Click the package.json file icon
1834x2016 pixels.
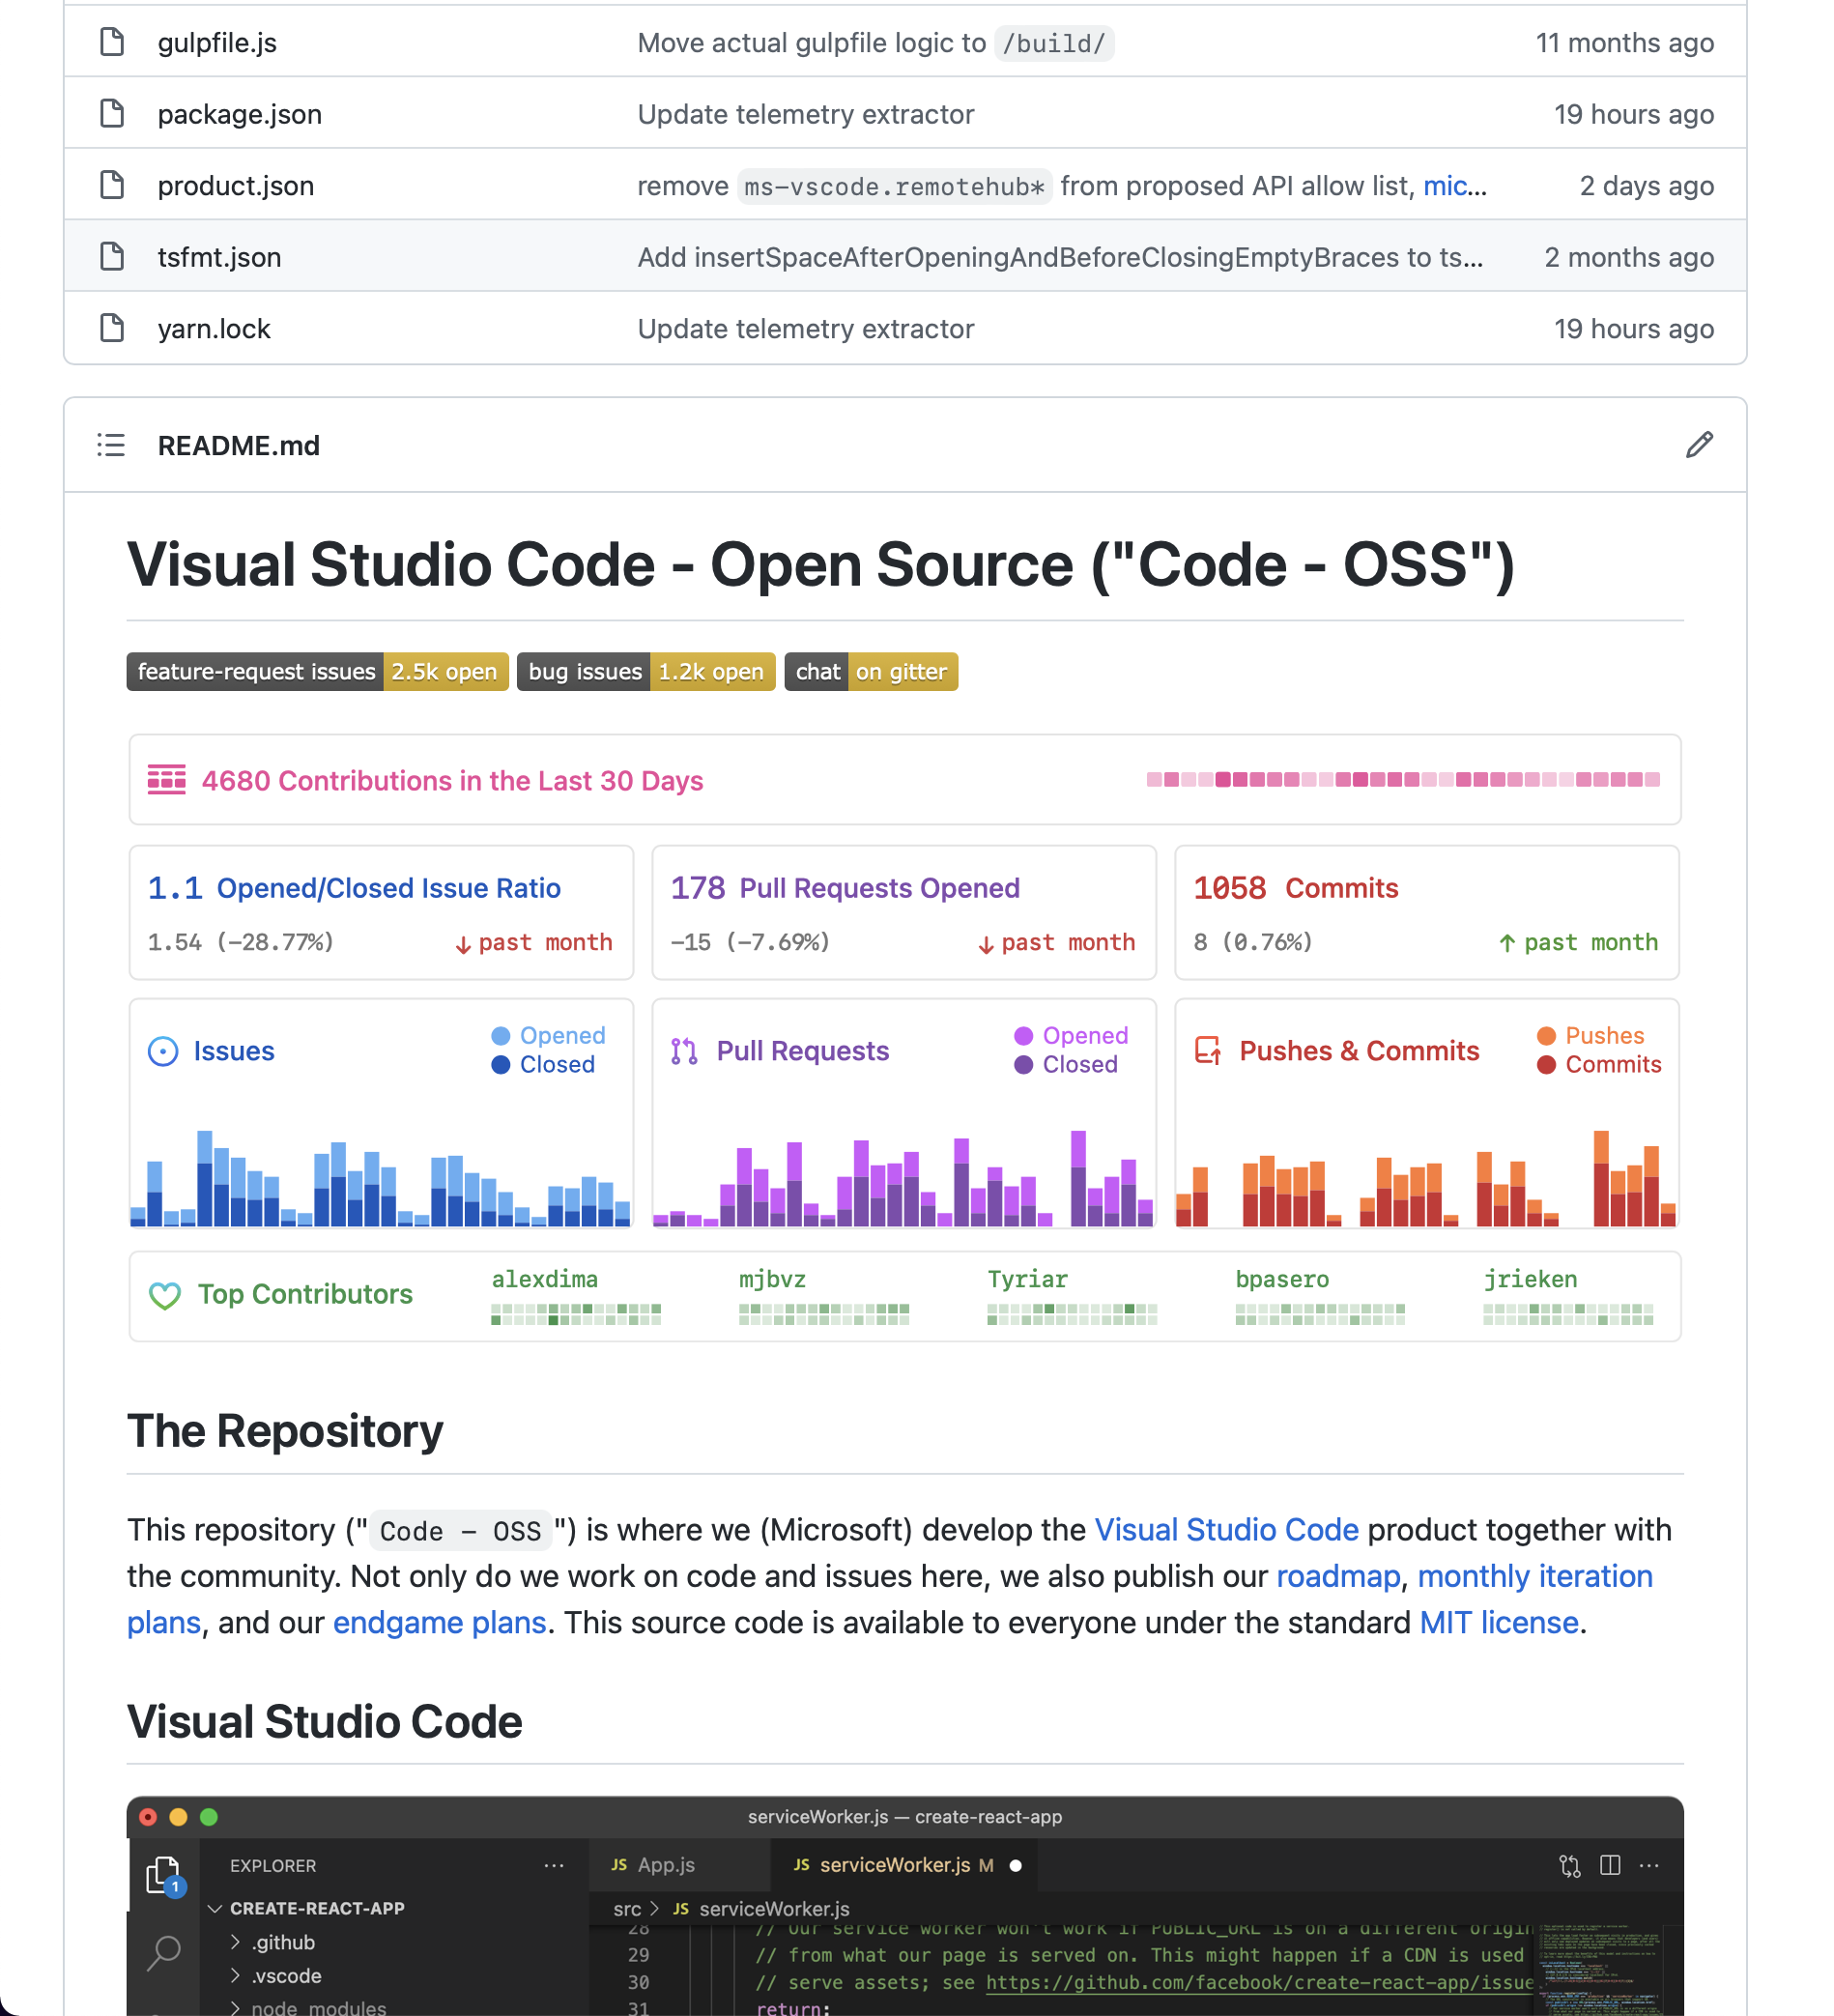(x=111, y=113)
